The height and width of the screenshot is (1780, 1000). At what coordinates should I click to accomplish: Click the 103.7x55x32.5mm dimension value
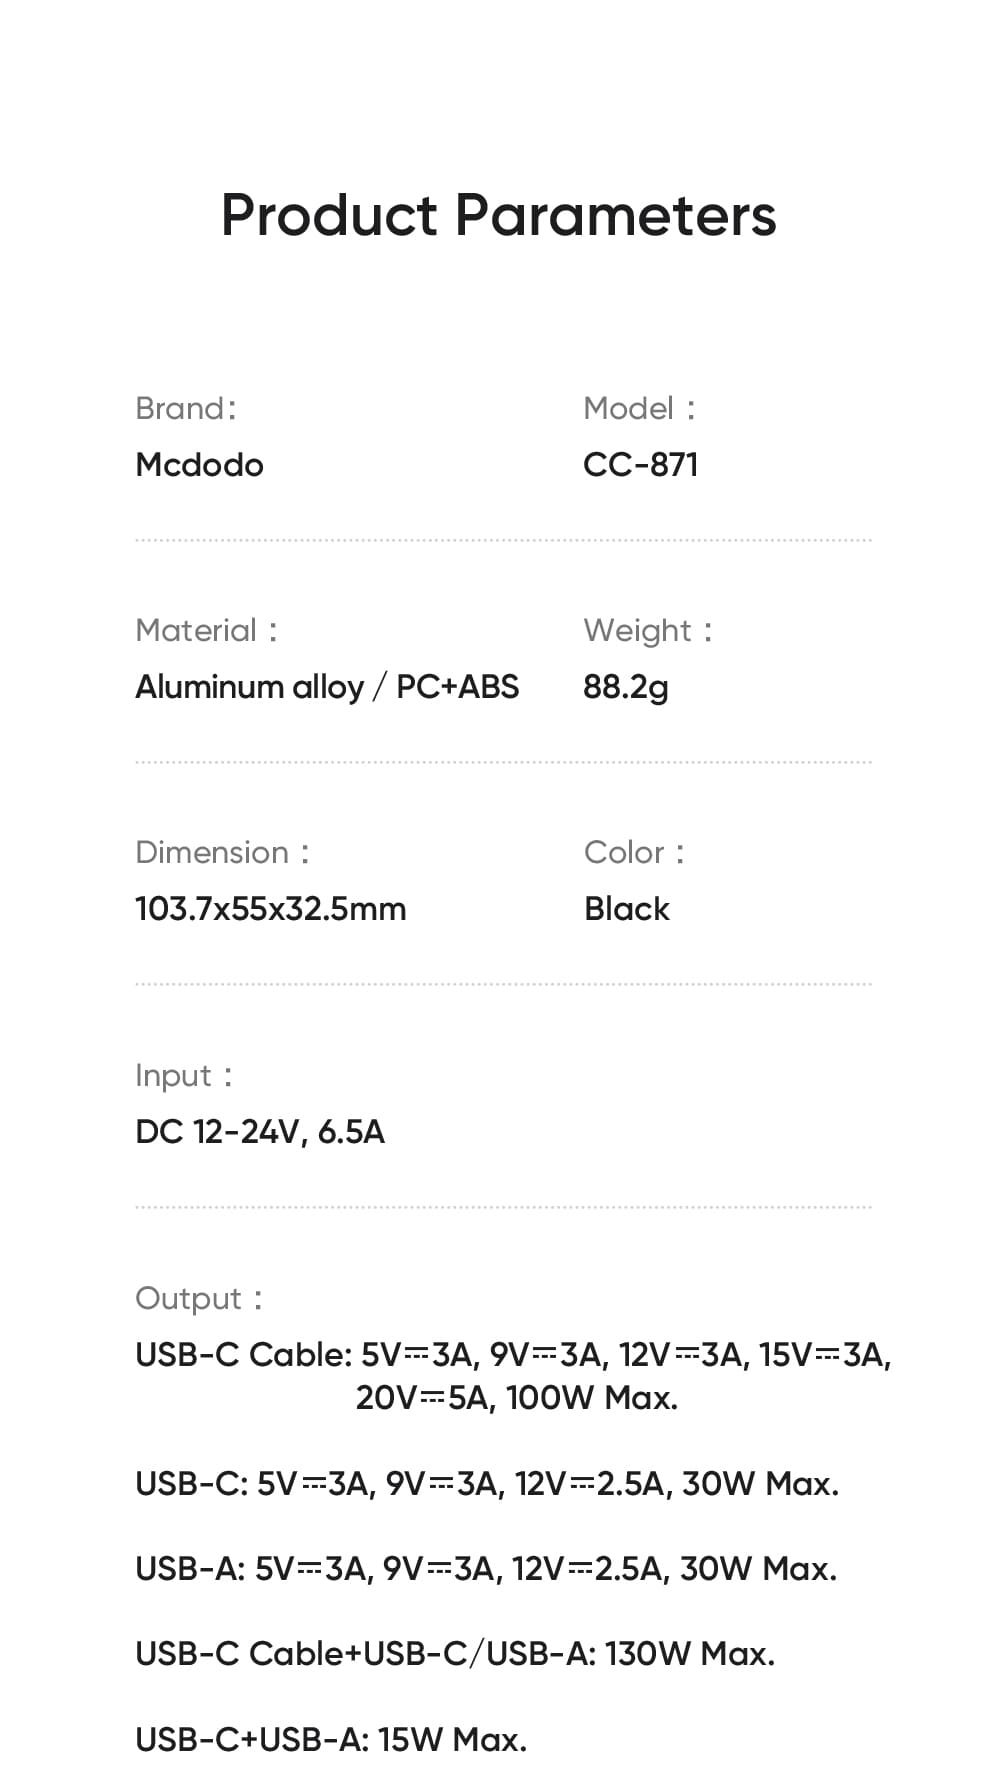click(x=271, y=909)
